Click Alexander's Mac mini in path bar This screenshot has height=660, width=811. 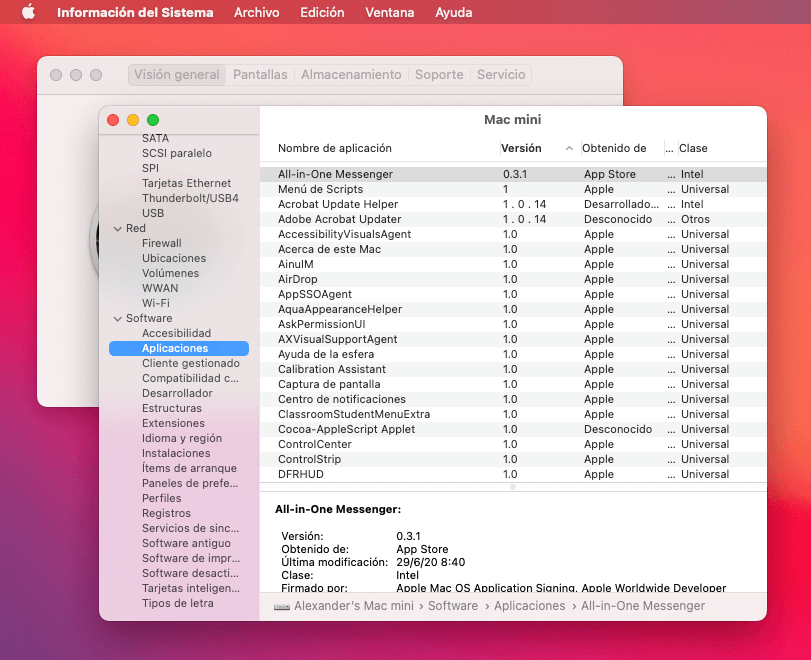[x=354, y=606]
